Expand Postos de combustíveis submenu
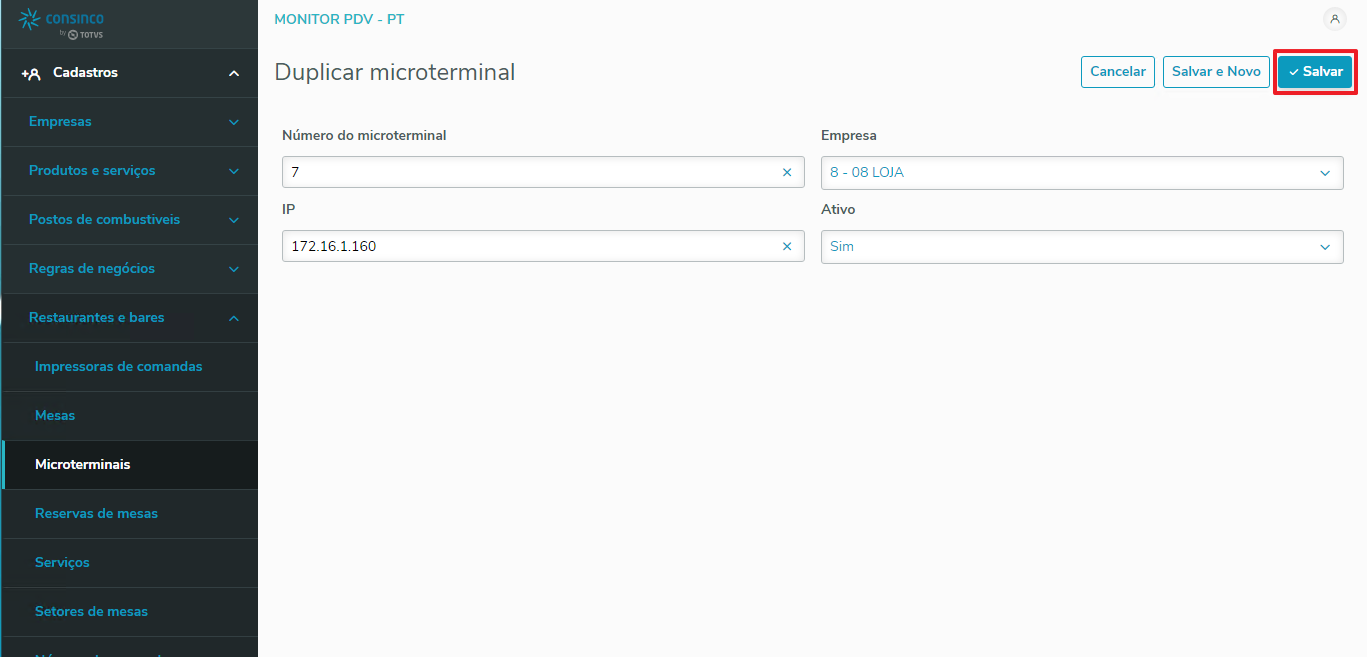 [234, 220]
